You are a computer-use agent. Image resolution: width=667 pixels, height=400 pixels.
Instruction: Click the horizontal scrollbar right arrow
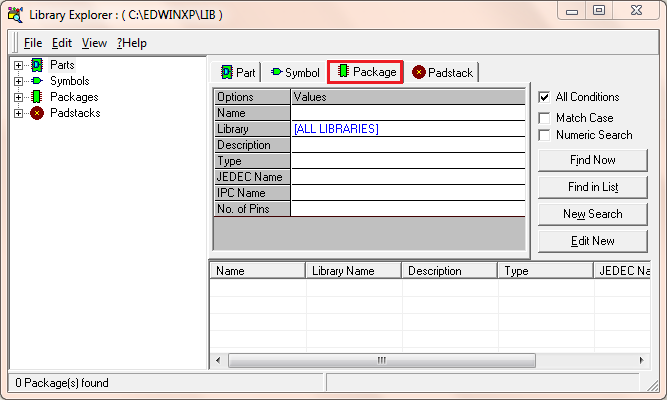click(x=641, y=360)
